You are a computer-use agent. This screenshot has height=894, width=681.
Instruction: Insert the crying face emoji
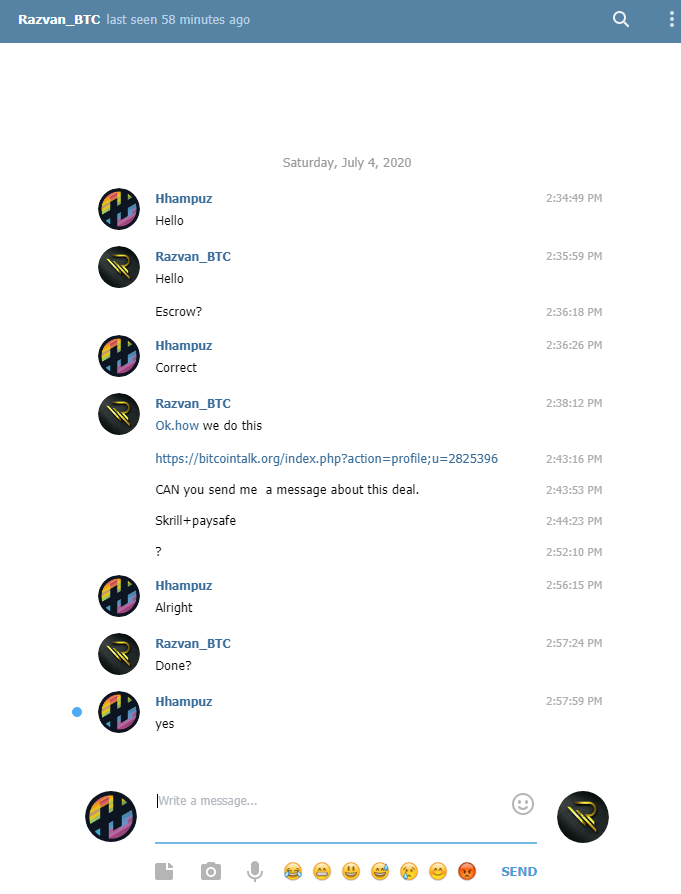409,871
